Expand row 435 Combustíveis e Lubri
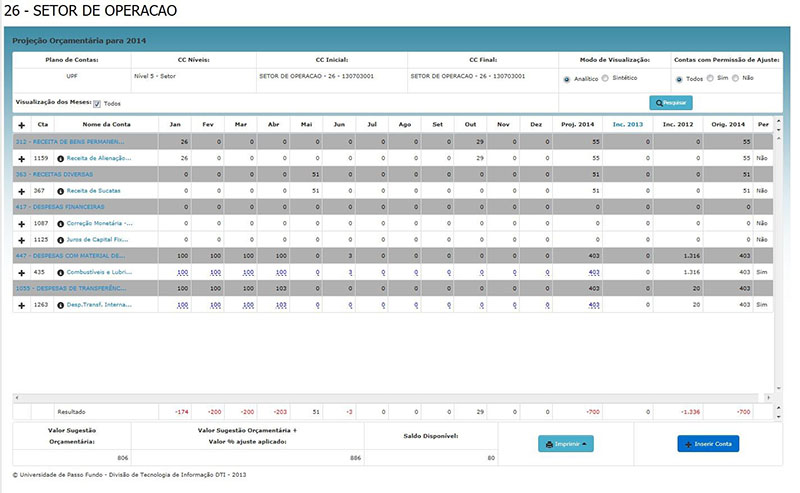The width and height of the screenshot is (800, 493). pyautogui.click(x=21, y=273)
